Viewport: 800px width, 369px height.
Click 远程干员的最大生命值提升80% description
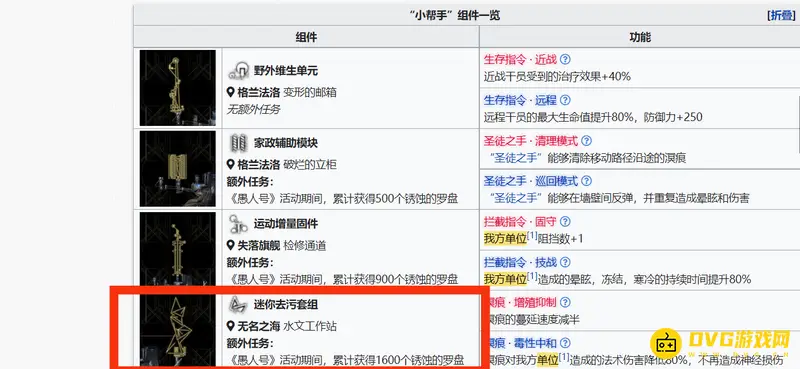point(593,117)
